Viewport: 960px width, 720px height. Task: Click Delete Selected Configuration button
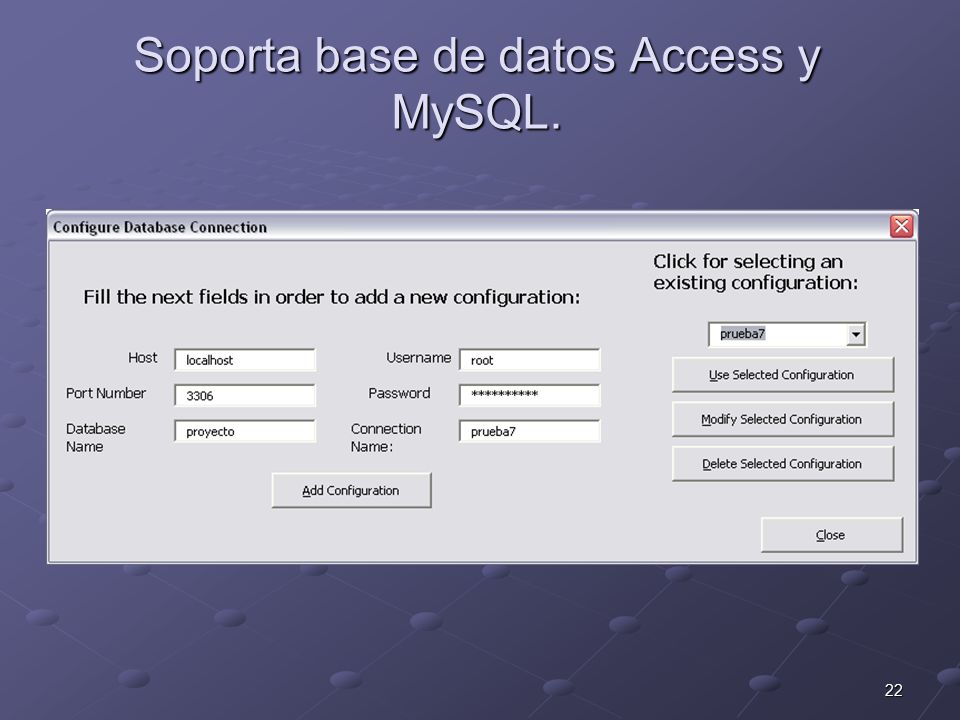point(782,463)
